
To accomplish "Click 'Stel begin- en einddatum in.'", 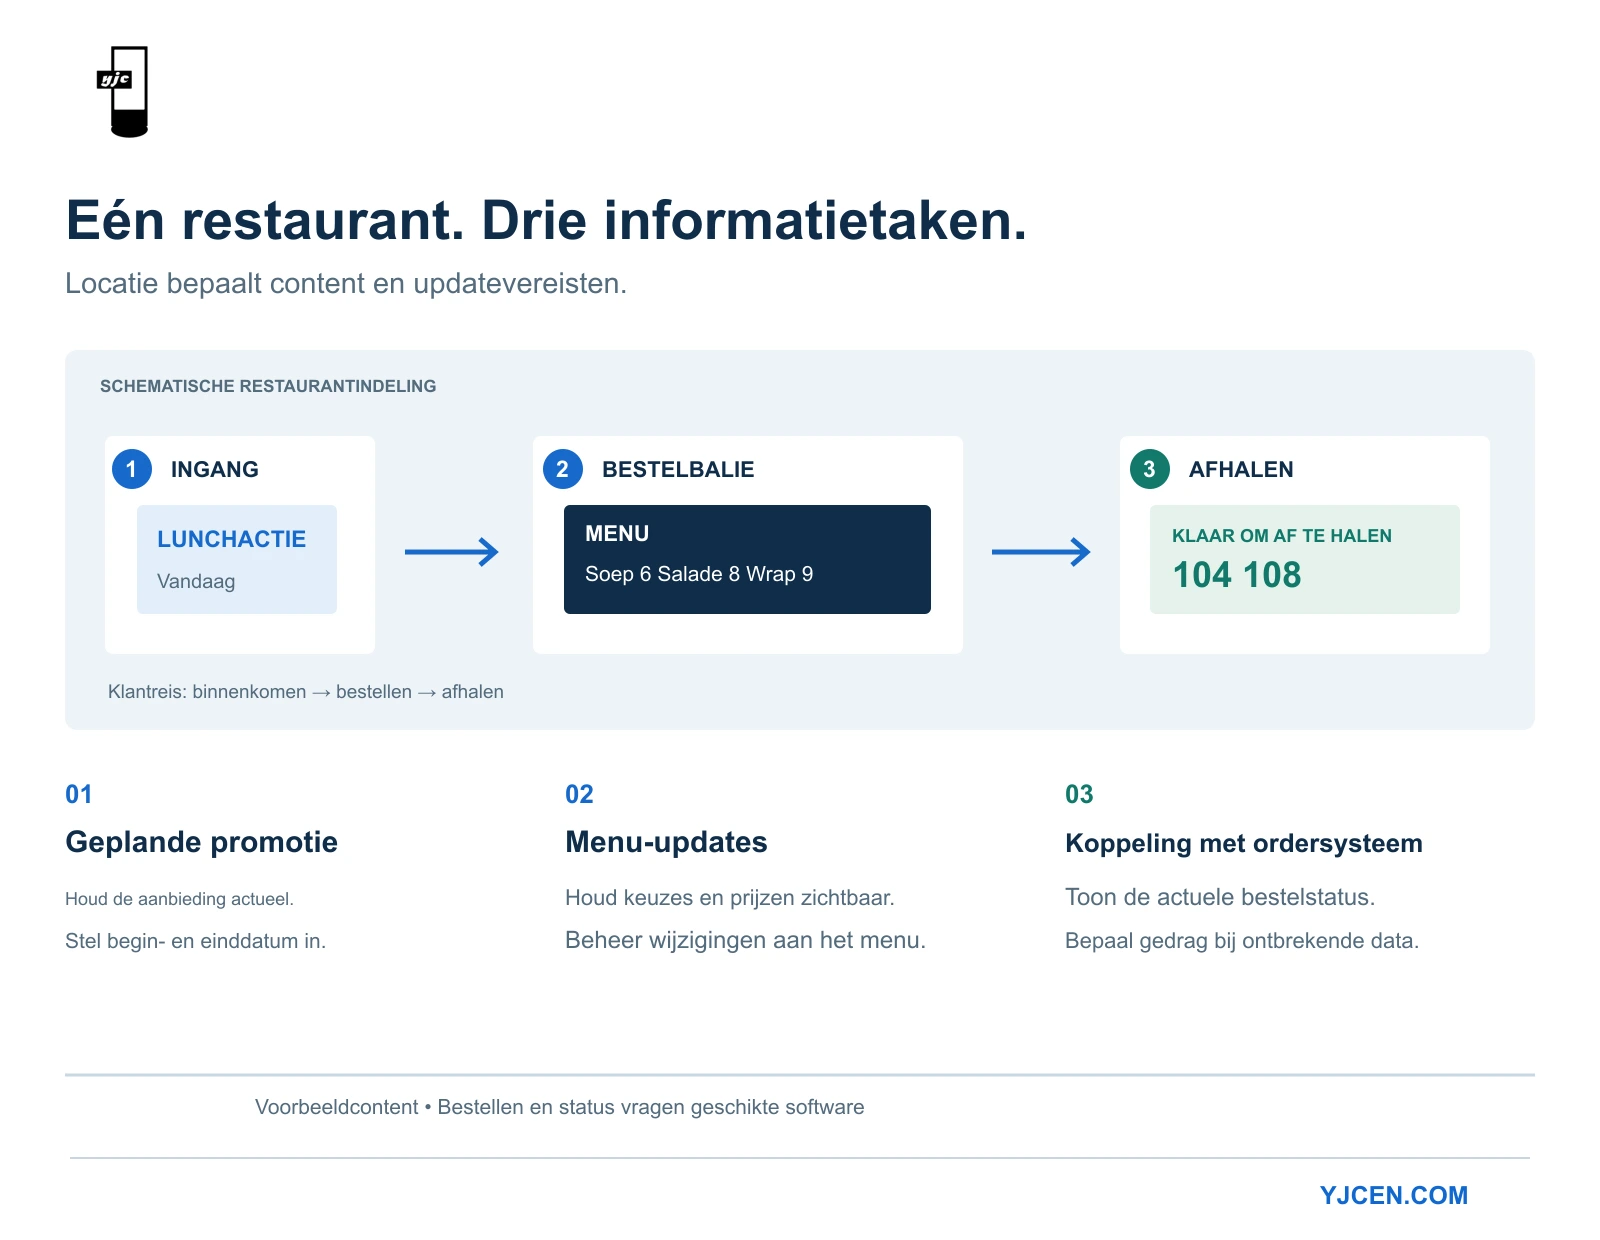I will [196, 941].
